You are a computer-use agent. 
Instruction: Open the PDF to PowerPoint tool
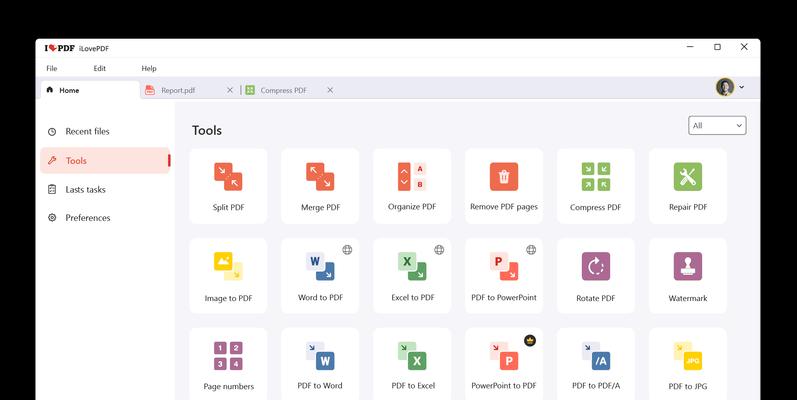504,276
